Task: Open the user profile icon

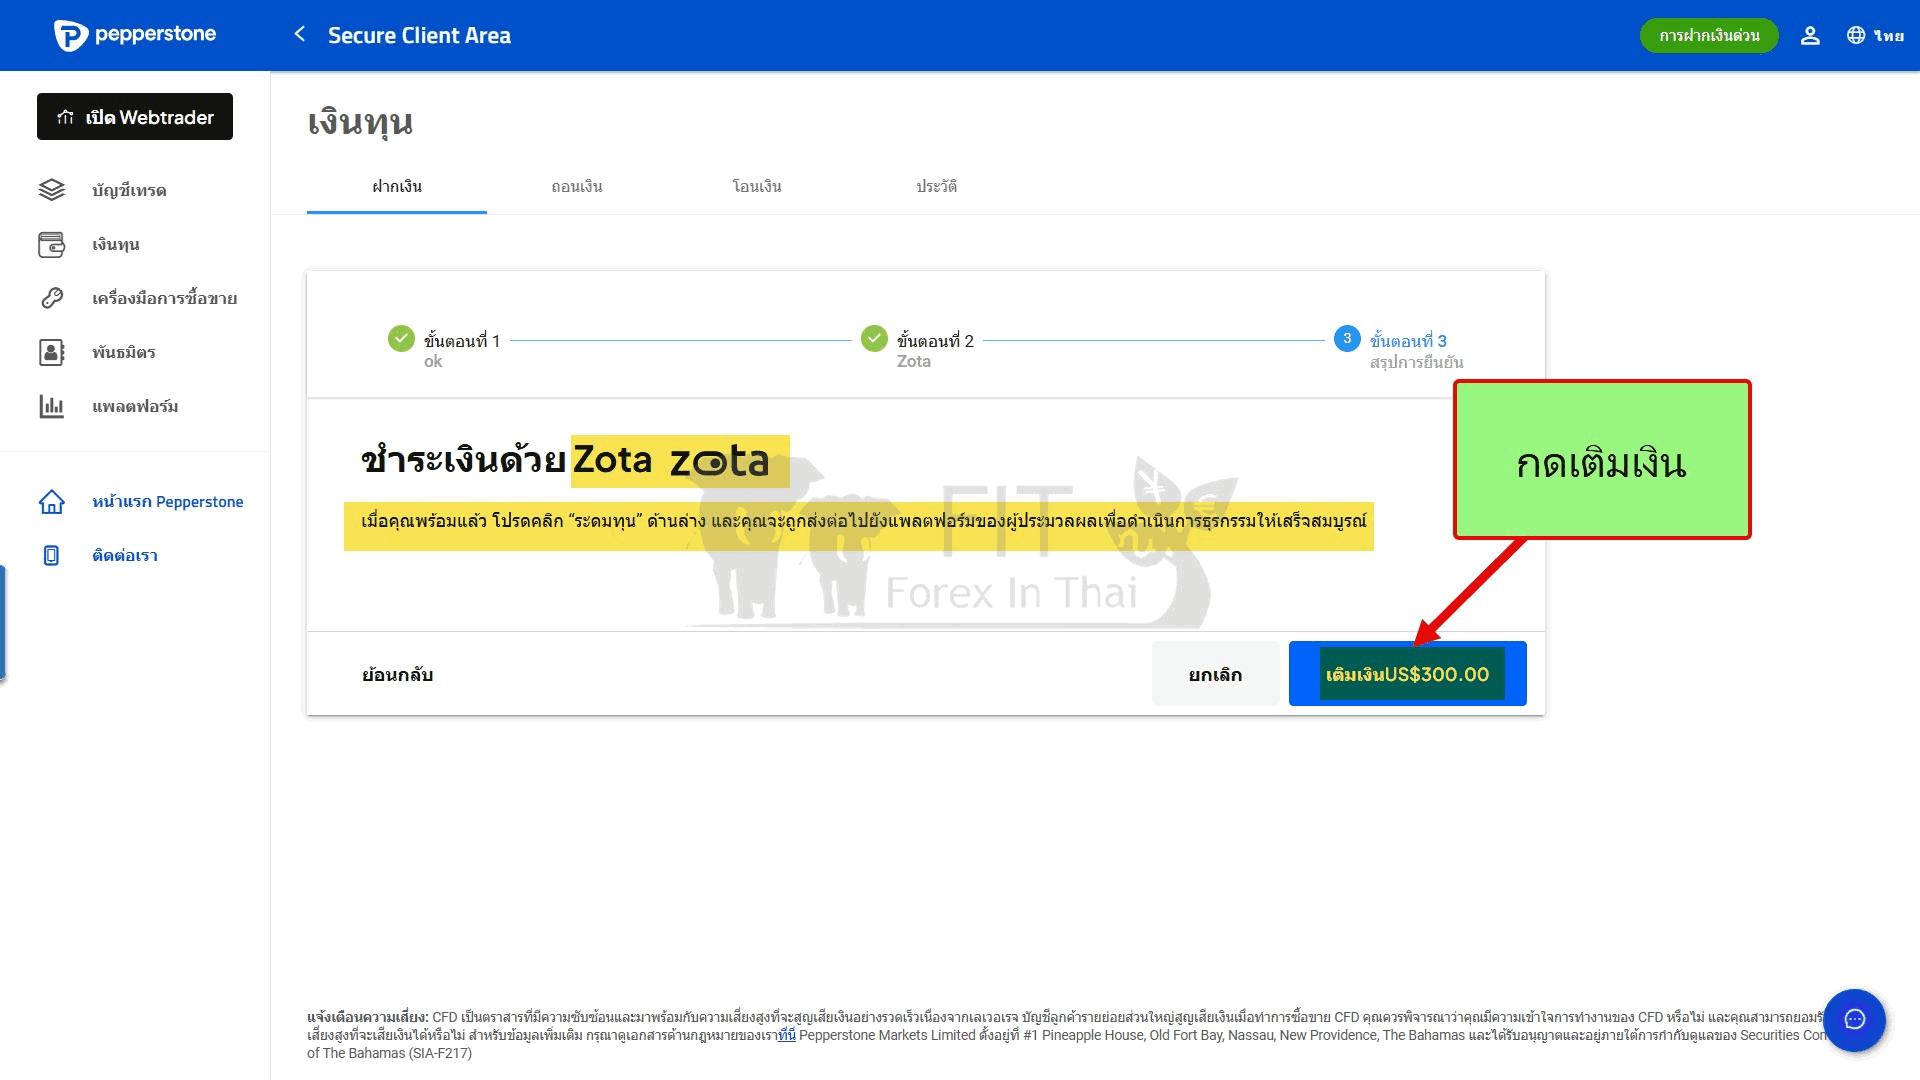Action: pos(1810,36)
